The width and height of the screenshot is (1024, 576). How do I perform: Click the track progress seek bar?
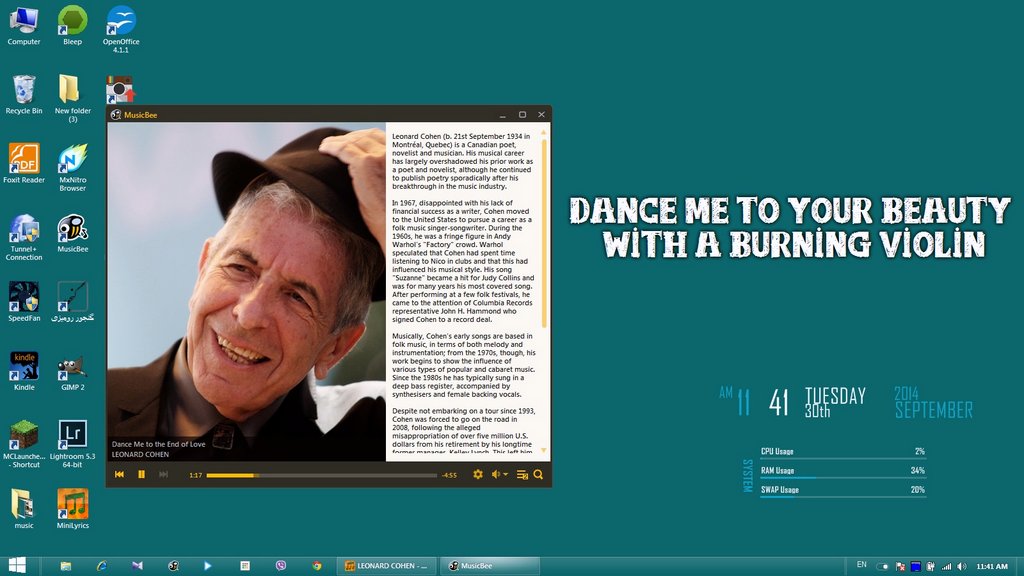[320, 475]
